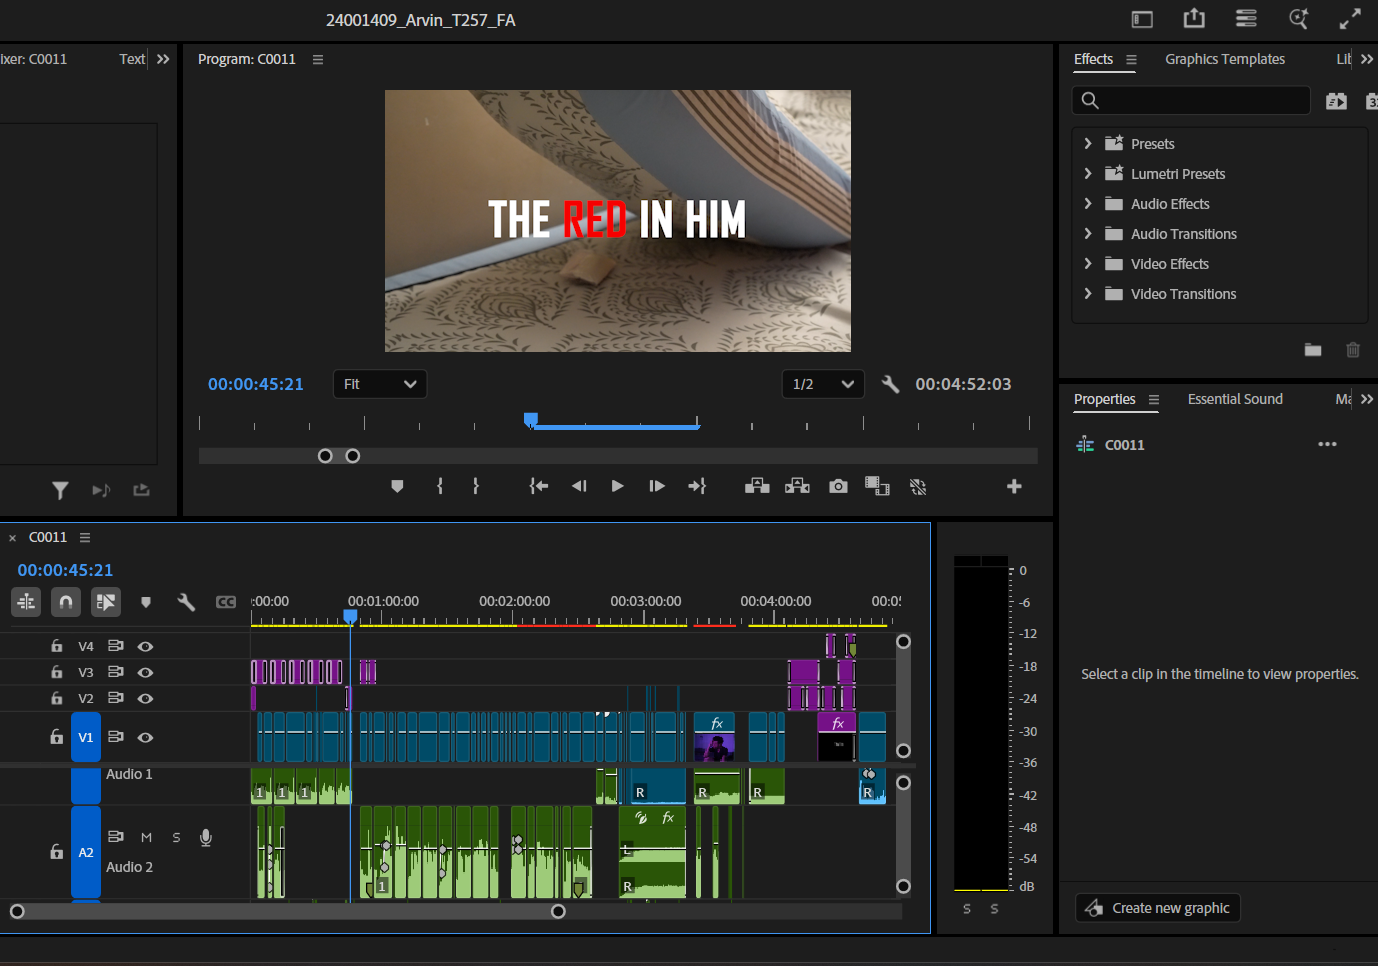
Task: Toggle Snap magnet icon in timeline
Action: coord(65,602)
